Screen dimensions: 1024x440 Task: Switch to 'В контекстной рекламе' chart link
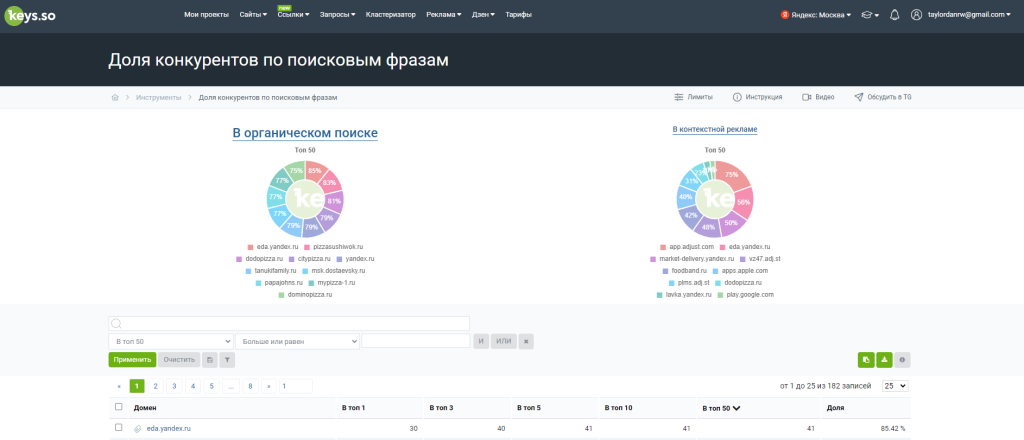(715, 129)
